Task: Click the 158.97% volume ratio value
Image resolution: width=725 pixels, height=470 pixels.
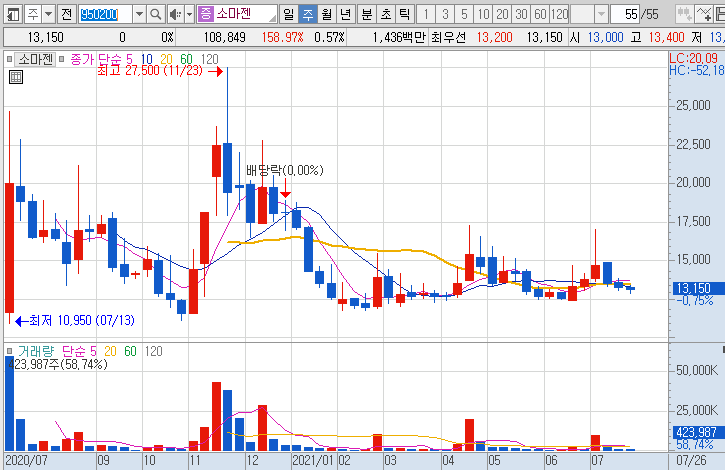Action: (283, 37)
